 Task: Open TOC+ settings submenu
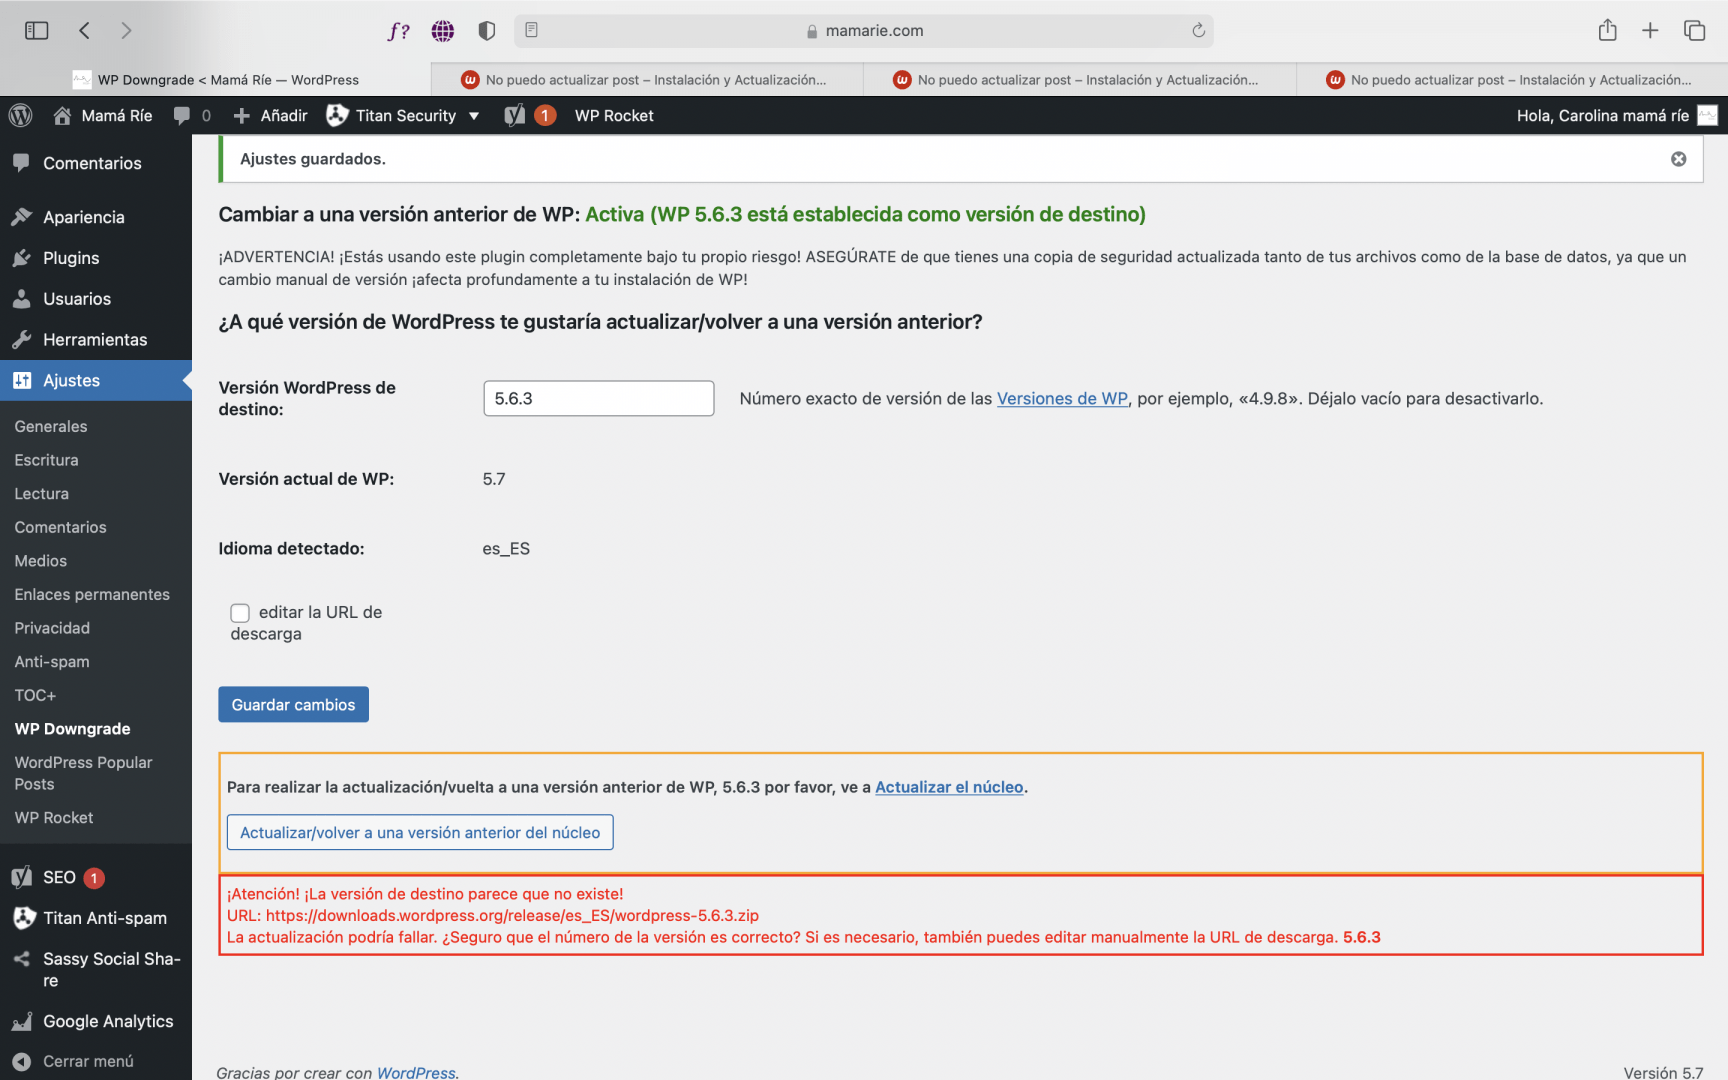coord(35,695)
